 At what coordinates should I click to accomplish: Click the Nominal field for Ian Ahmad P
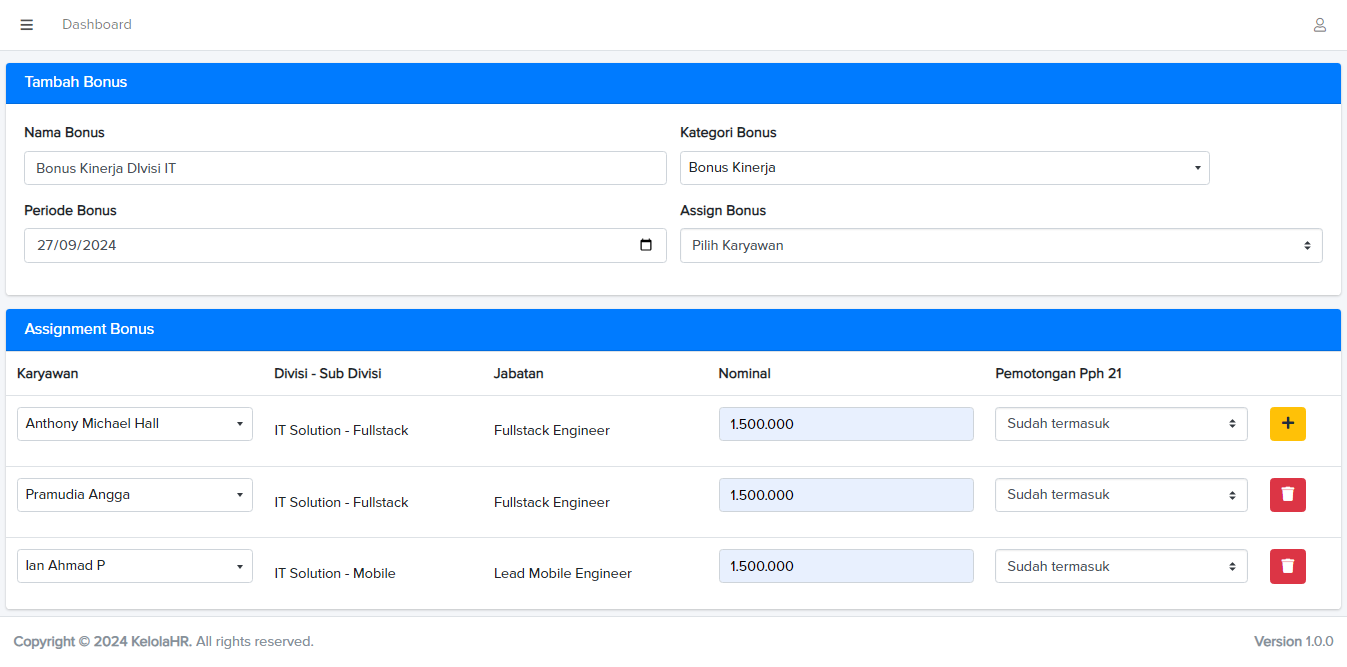(845, 566)
